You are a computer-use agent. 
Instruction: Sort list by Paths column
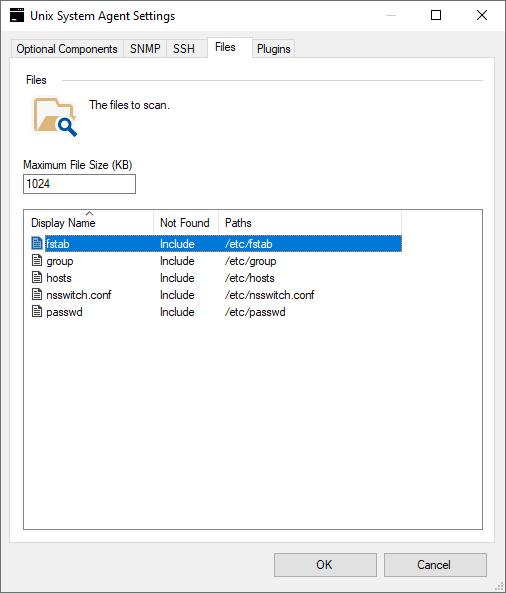point(310,222)
